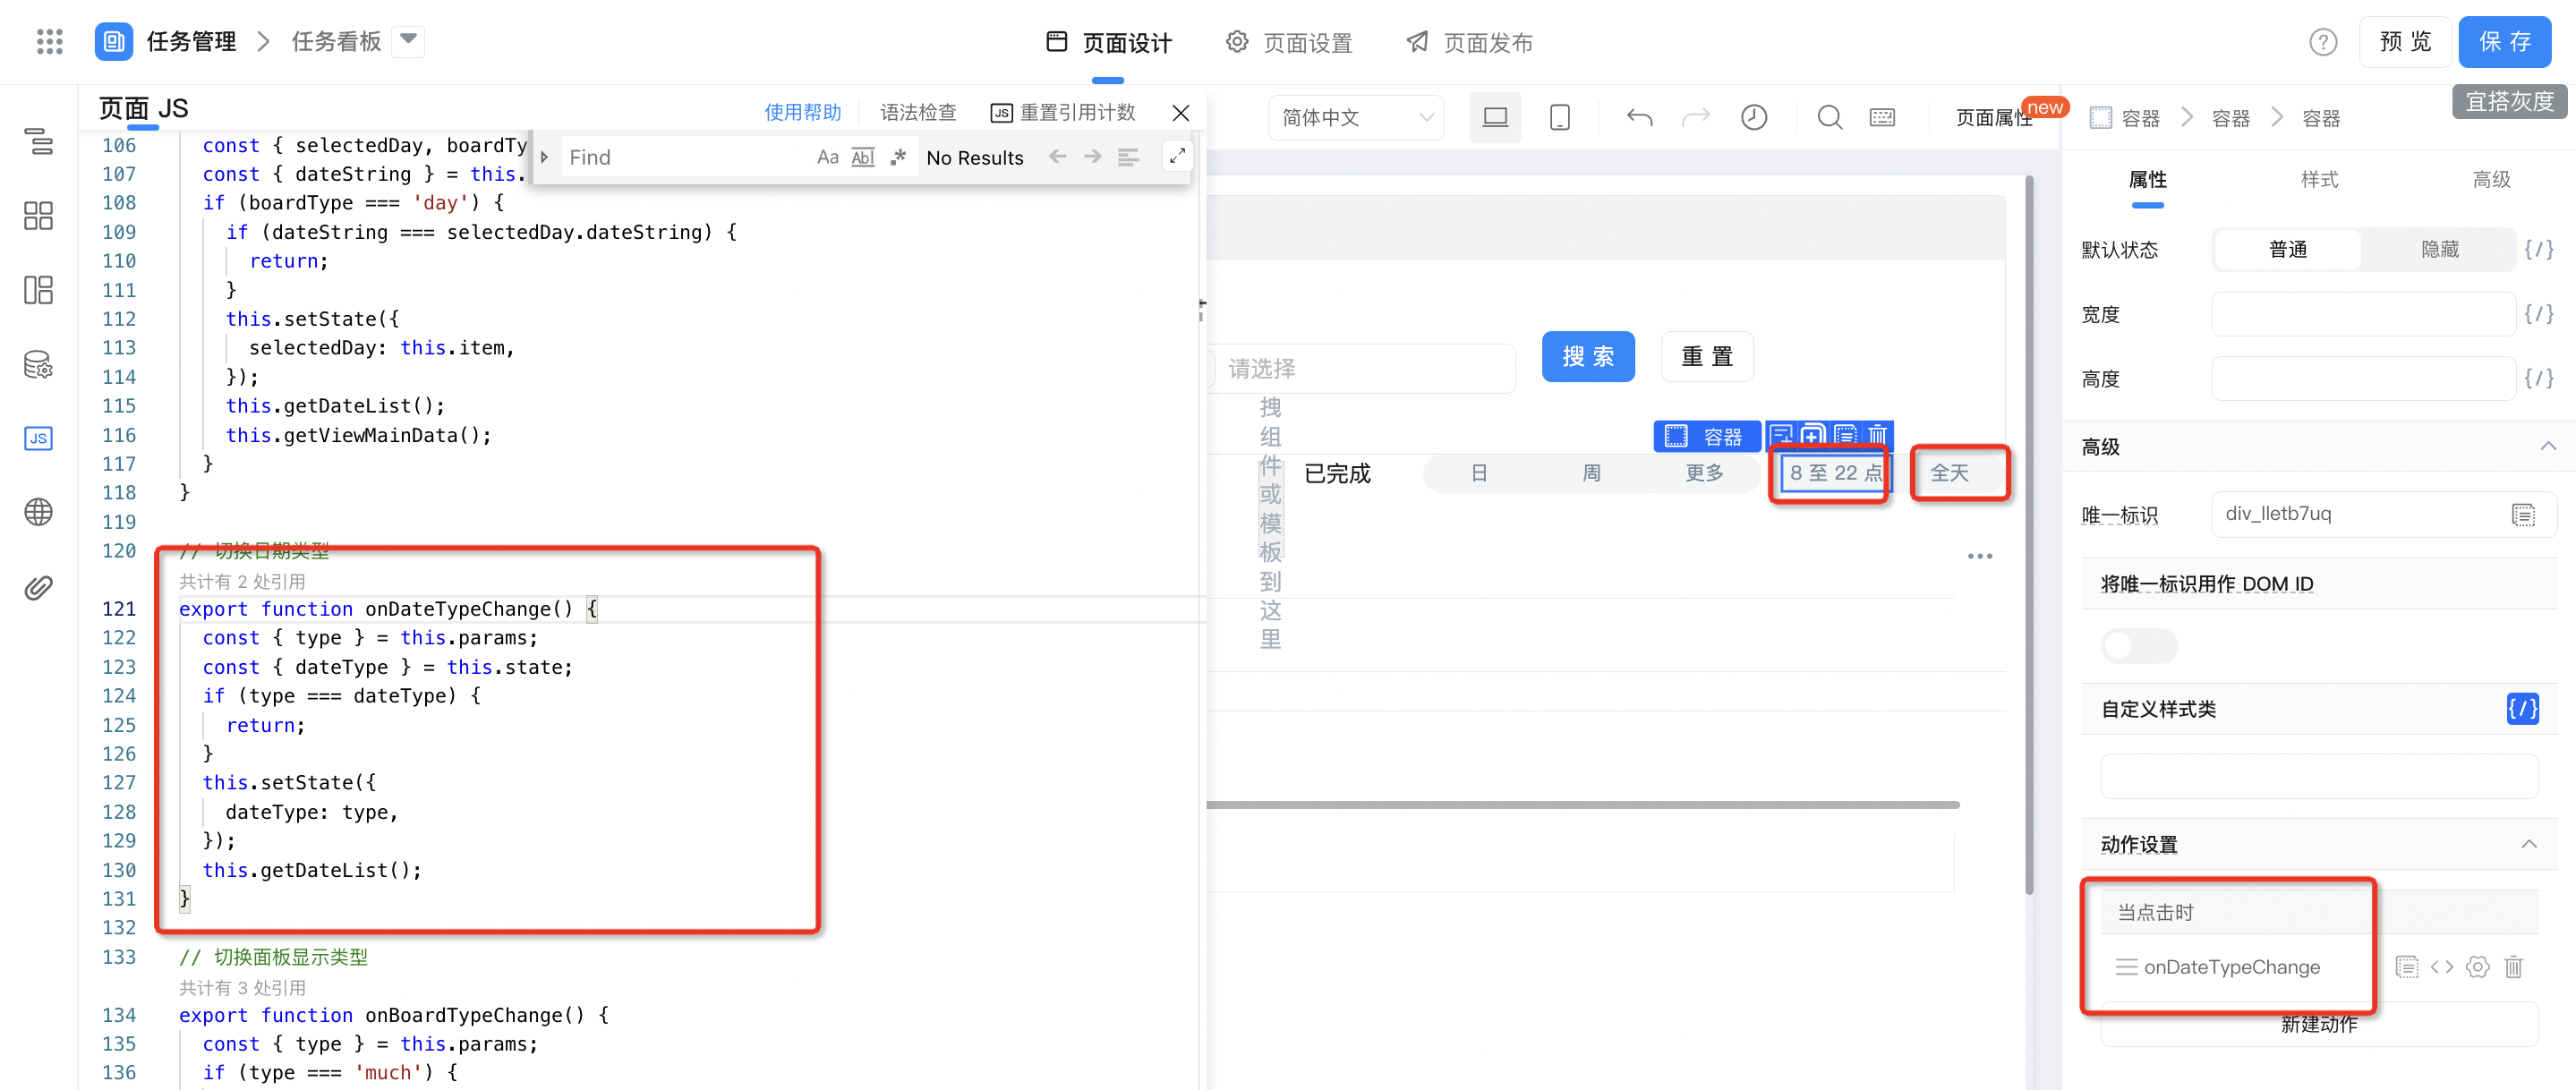Open the 简体中文 language dropdown

point(1356,117)
